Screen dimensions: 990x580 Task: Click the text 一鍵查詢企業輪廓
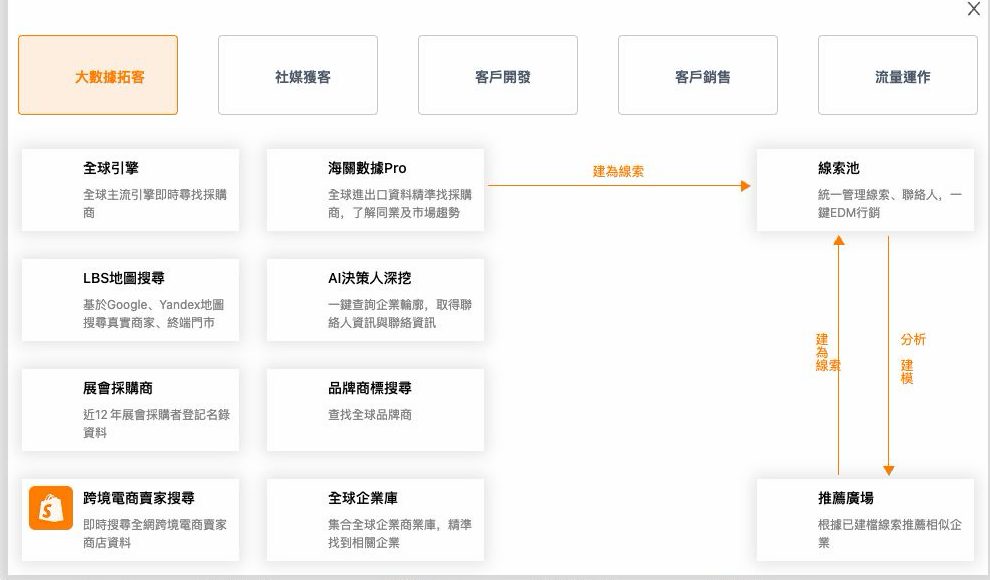tap(376, 305)
